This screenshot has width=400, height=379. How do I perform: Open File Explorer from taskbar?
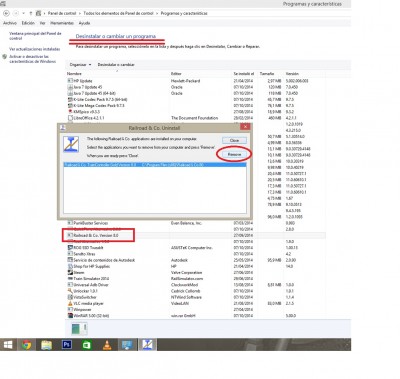pos(46,345)
